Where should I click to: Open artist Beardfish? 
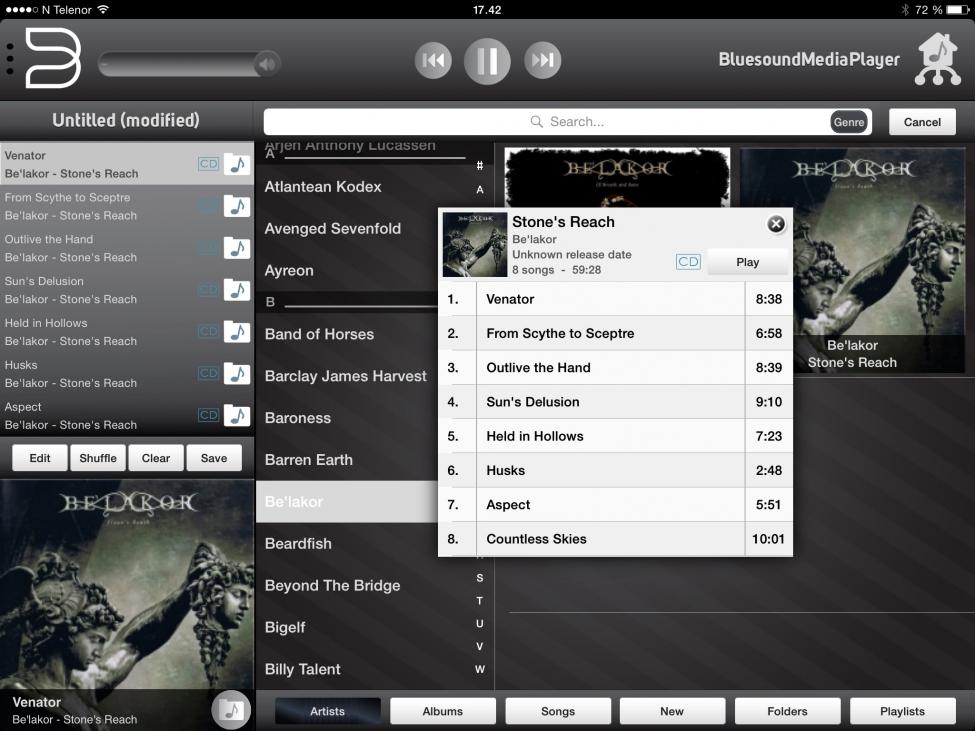[298, 543]
